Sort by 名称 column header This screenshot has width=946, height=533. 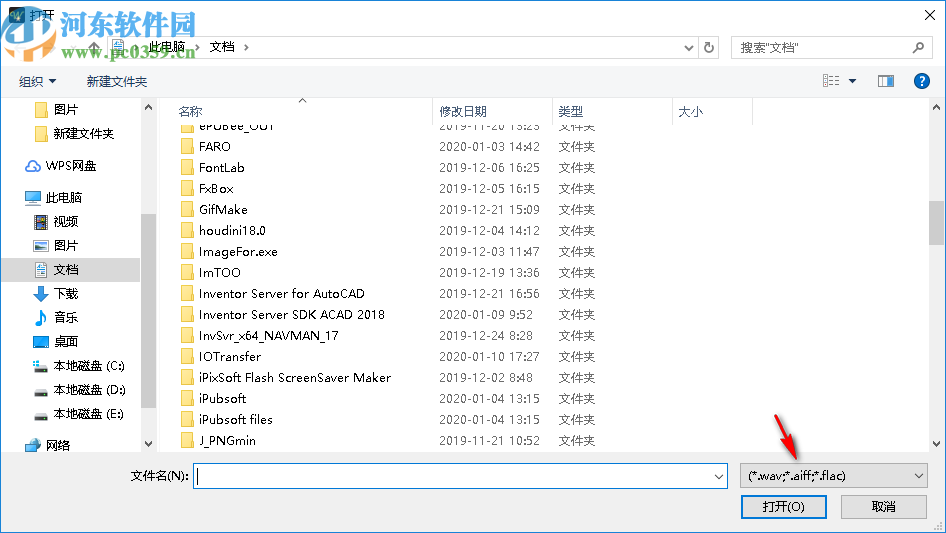click(x=190, y=112)
